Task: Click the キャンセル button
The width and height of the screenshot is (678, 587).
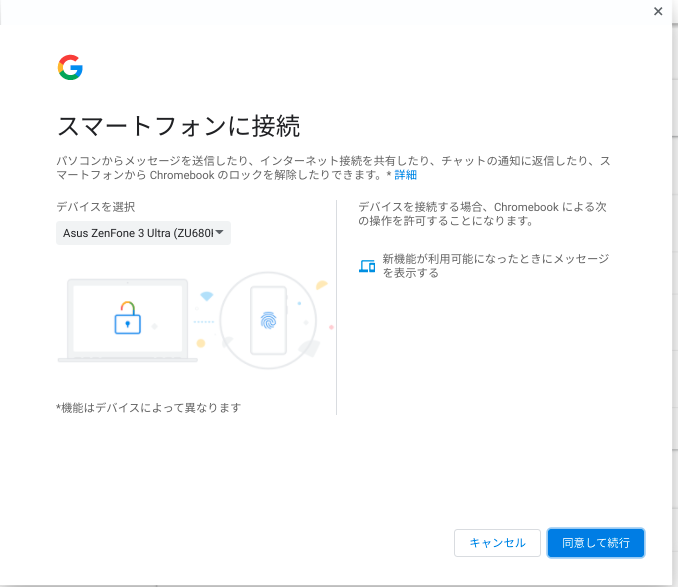Action: pyautogui.click(x=497, y=543)
